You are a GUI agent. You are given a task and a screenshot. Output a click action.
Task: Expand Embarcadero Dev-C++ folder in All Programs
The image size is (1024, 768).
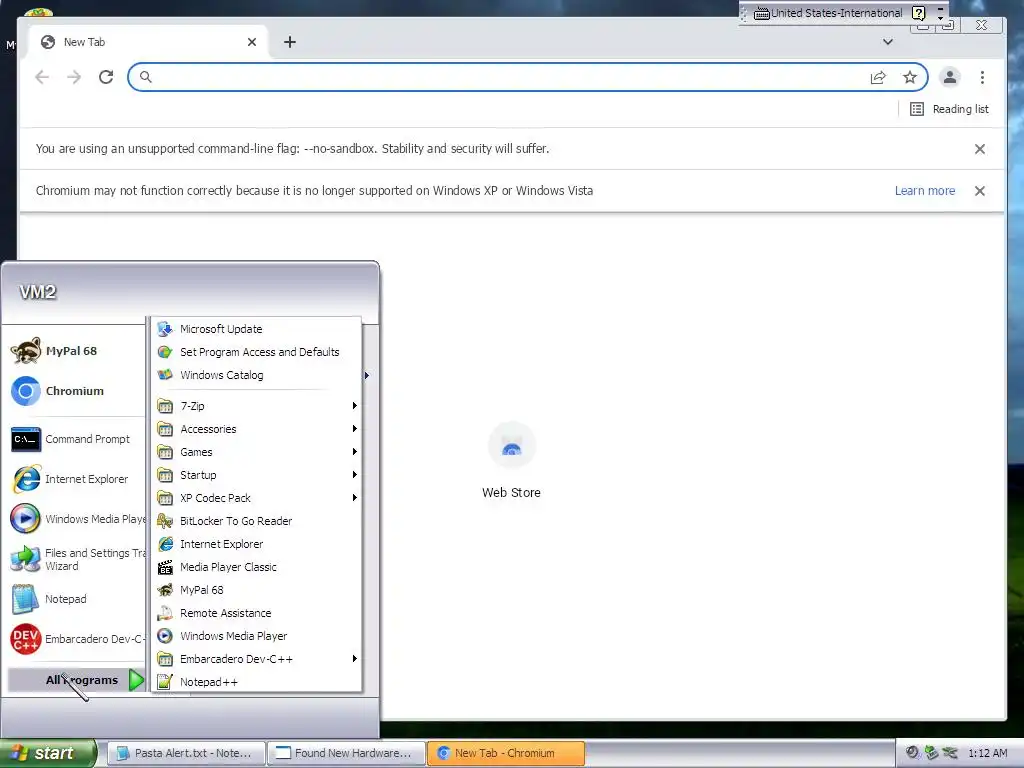pos(257,659)
